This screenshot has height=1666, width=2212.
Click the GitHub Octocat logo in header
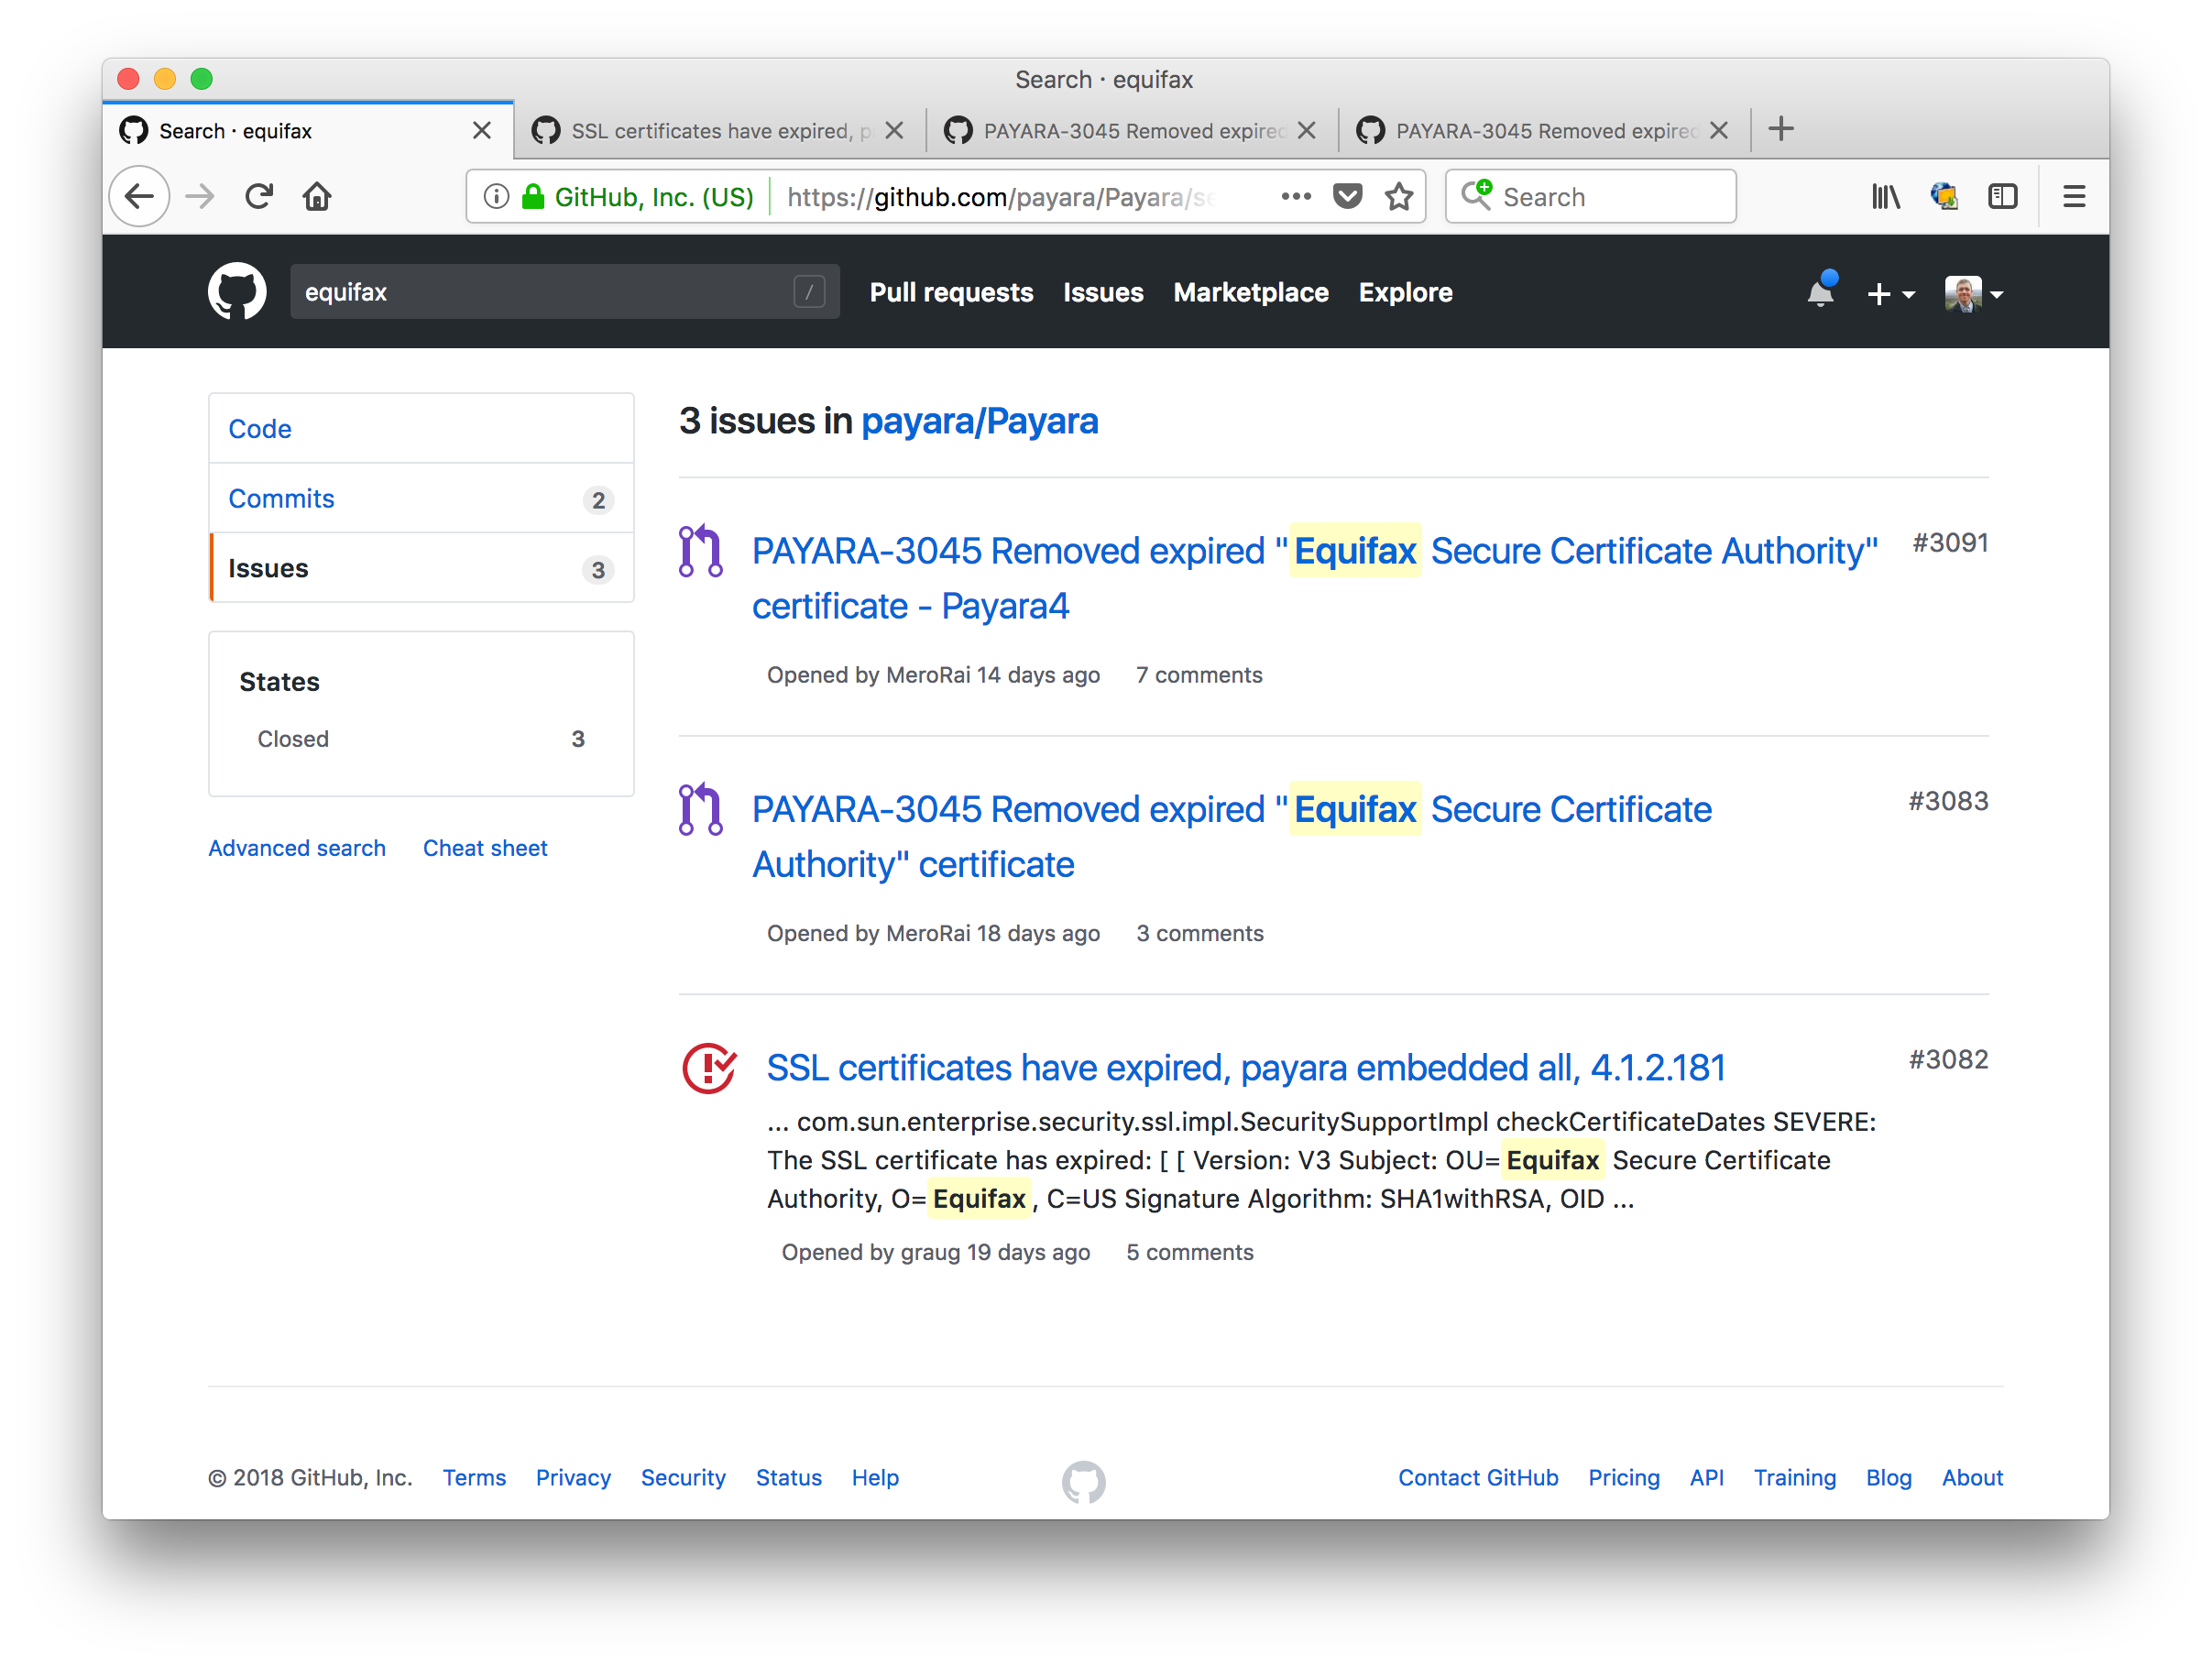(237, 292)
